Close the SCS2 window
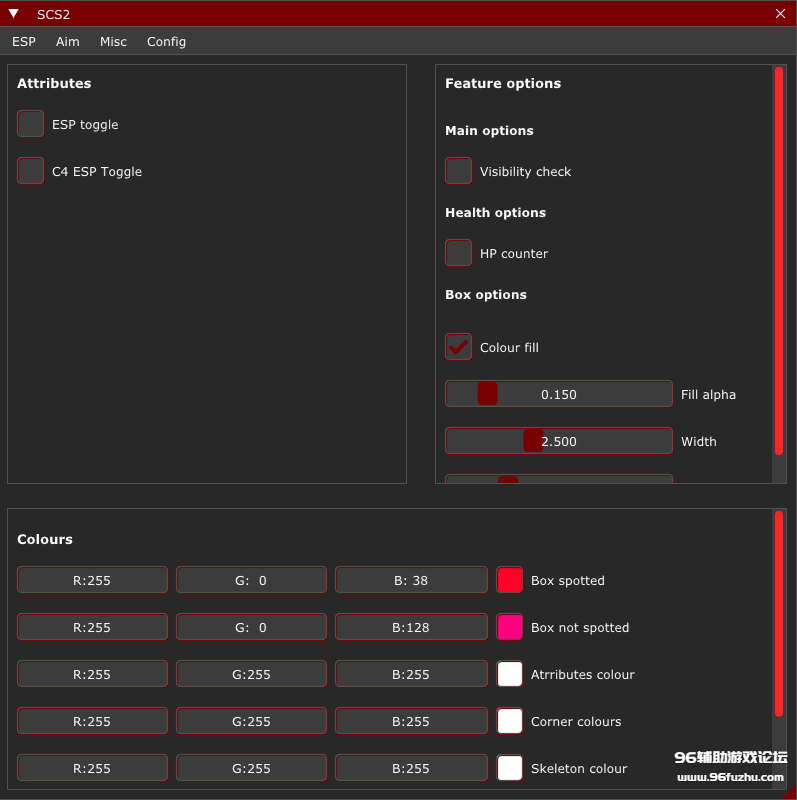 [780, 14]
